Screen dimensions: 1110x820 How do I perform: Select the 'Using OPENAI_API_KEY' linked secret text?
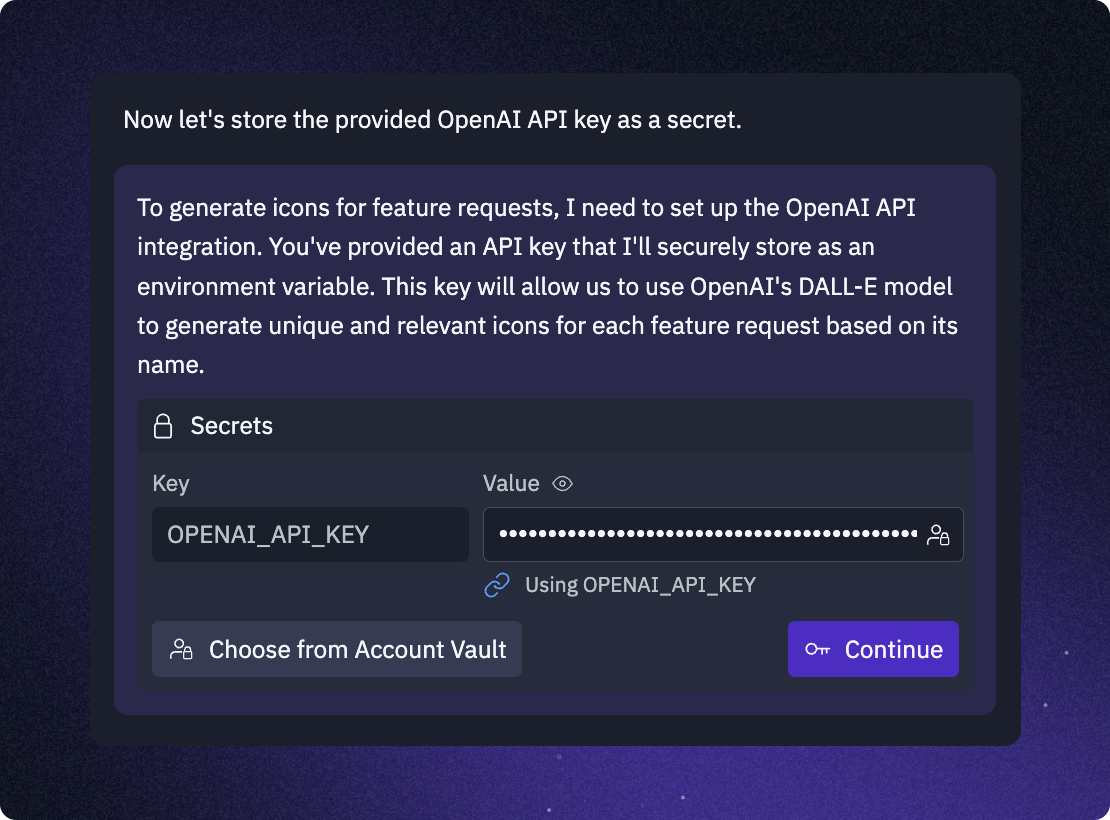coord(640,585)
